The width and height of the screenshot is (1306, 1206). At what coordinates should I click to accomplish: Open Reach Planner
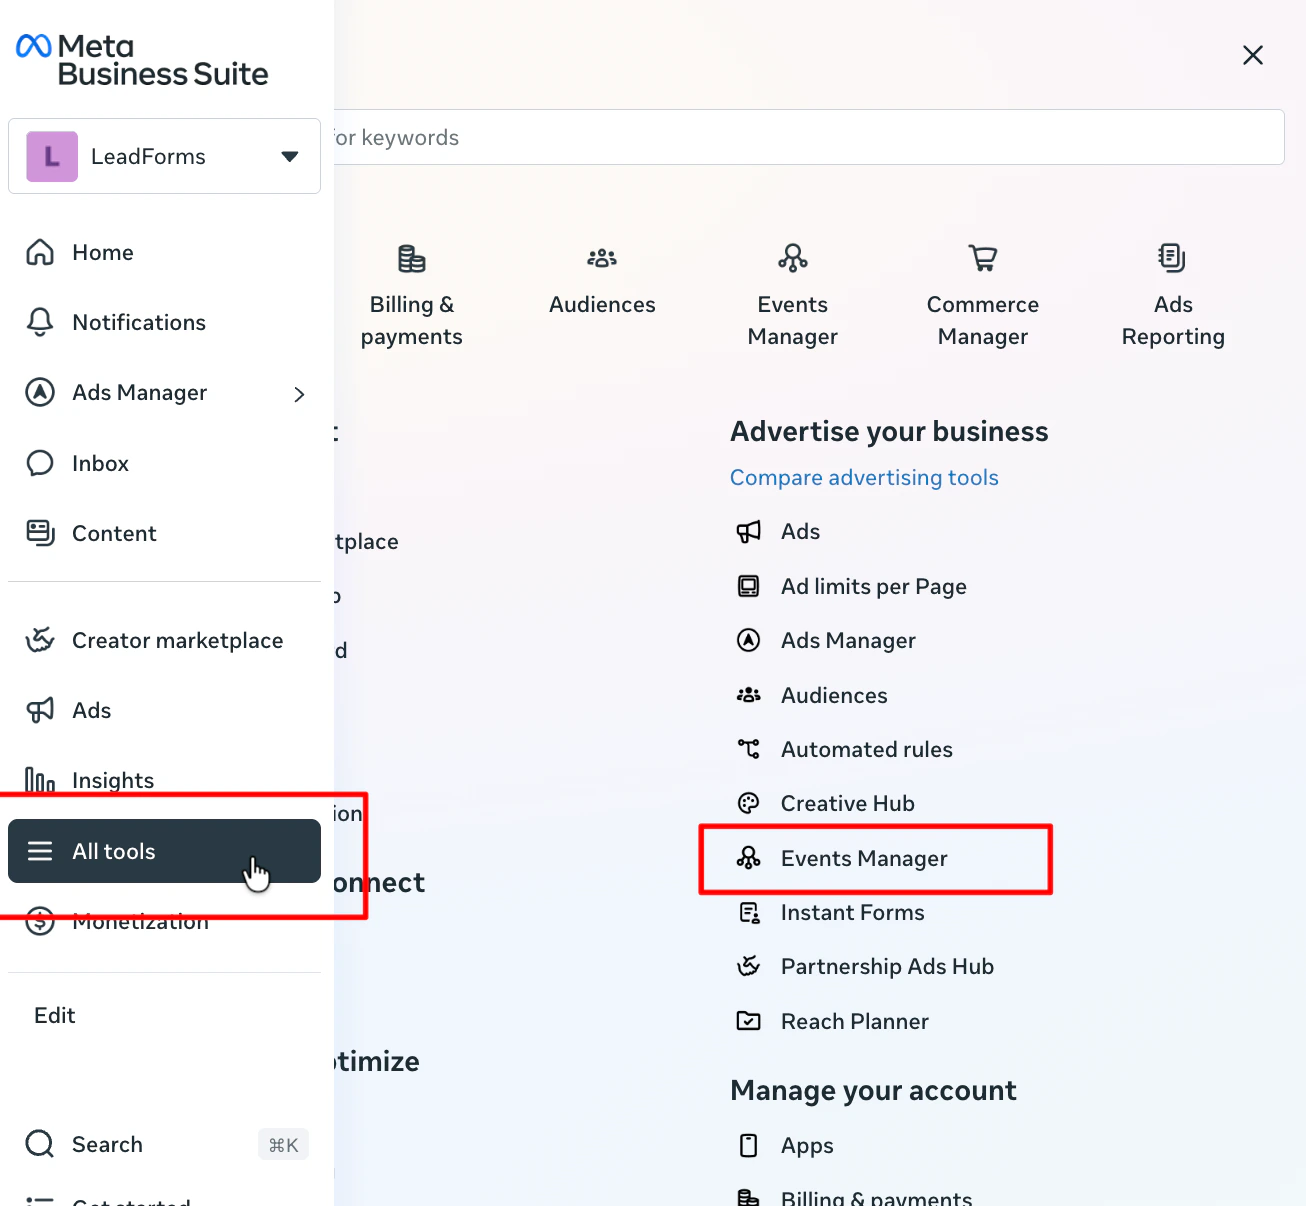point(854,1021)
